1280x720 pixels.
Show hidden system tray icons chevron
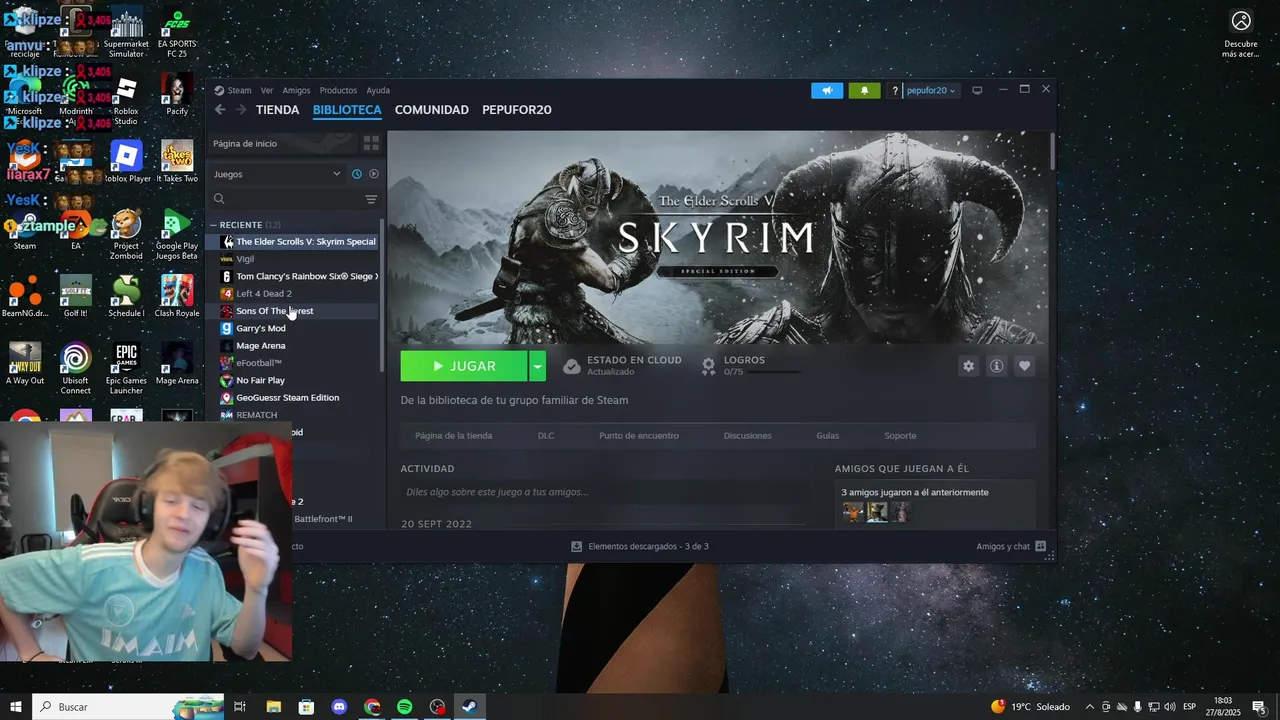[x=1090, y=707]
